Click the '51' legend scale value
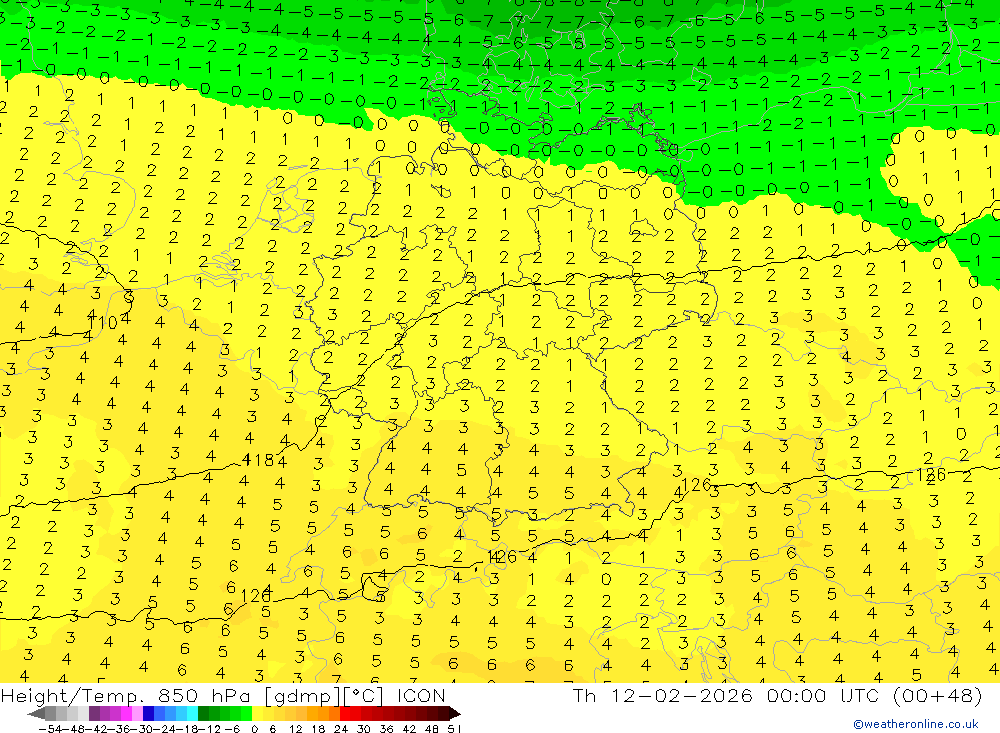The height and width of the screenshot is (733, 1000). pyautogui.click(x=454, y=729)
